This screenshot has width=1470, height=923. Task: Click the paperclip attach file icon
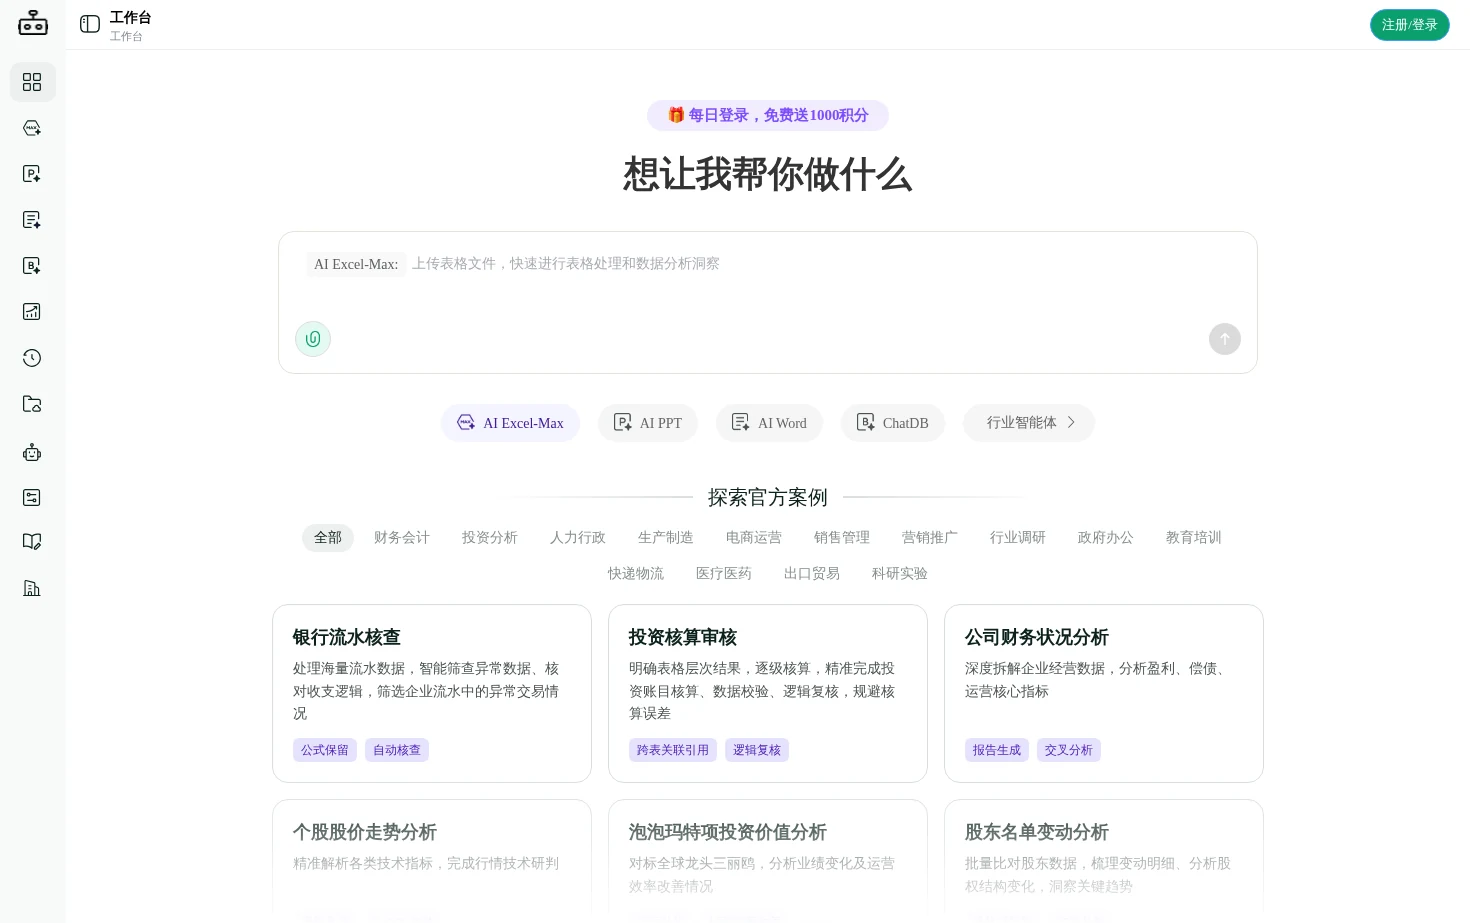(313, 339)
